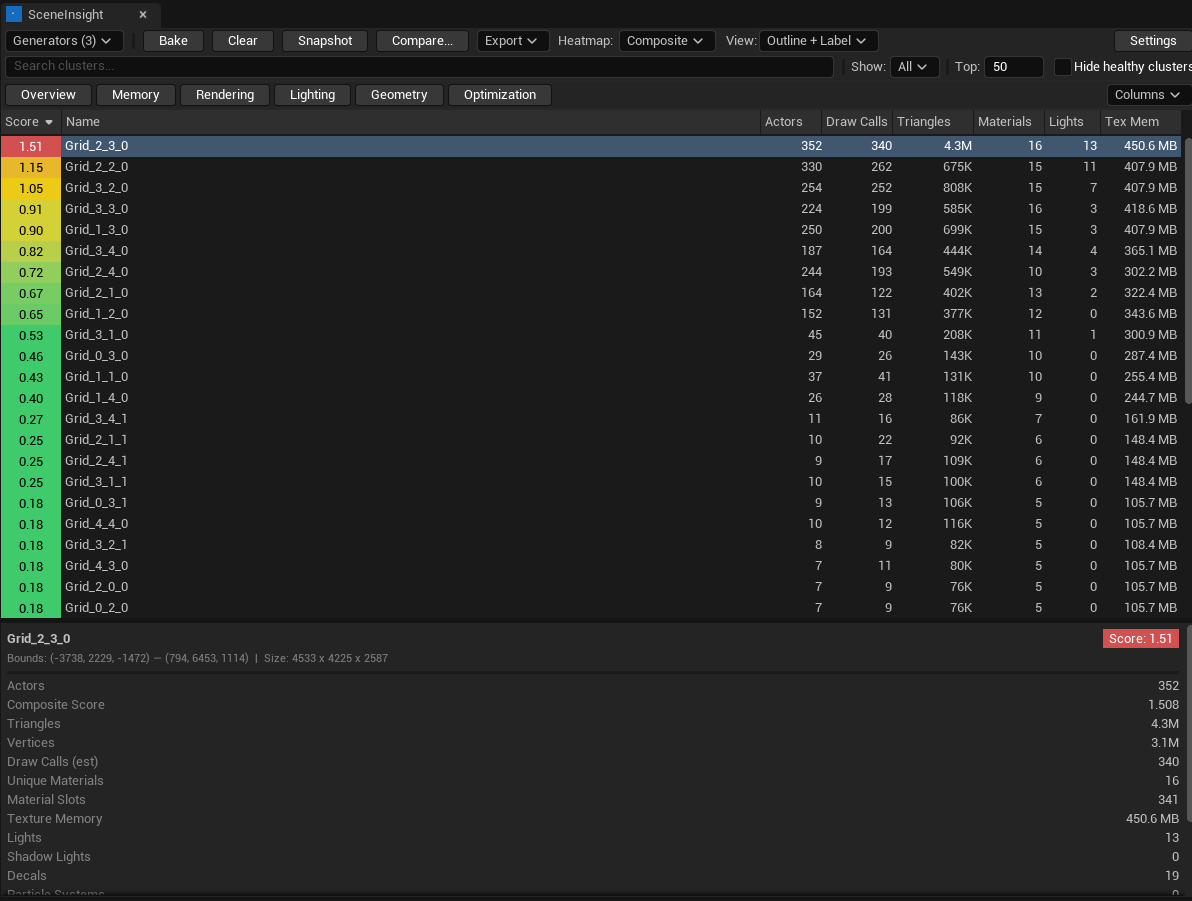This screenshot has width=1192, height=901.
Task: Click the red 1.51 score cell
Action: click(31, 146)
